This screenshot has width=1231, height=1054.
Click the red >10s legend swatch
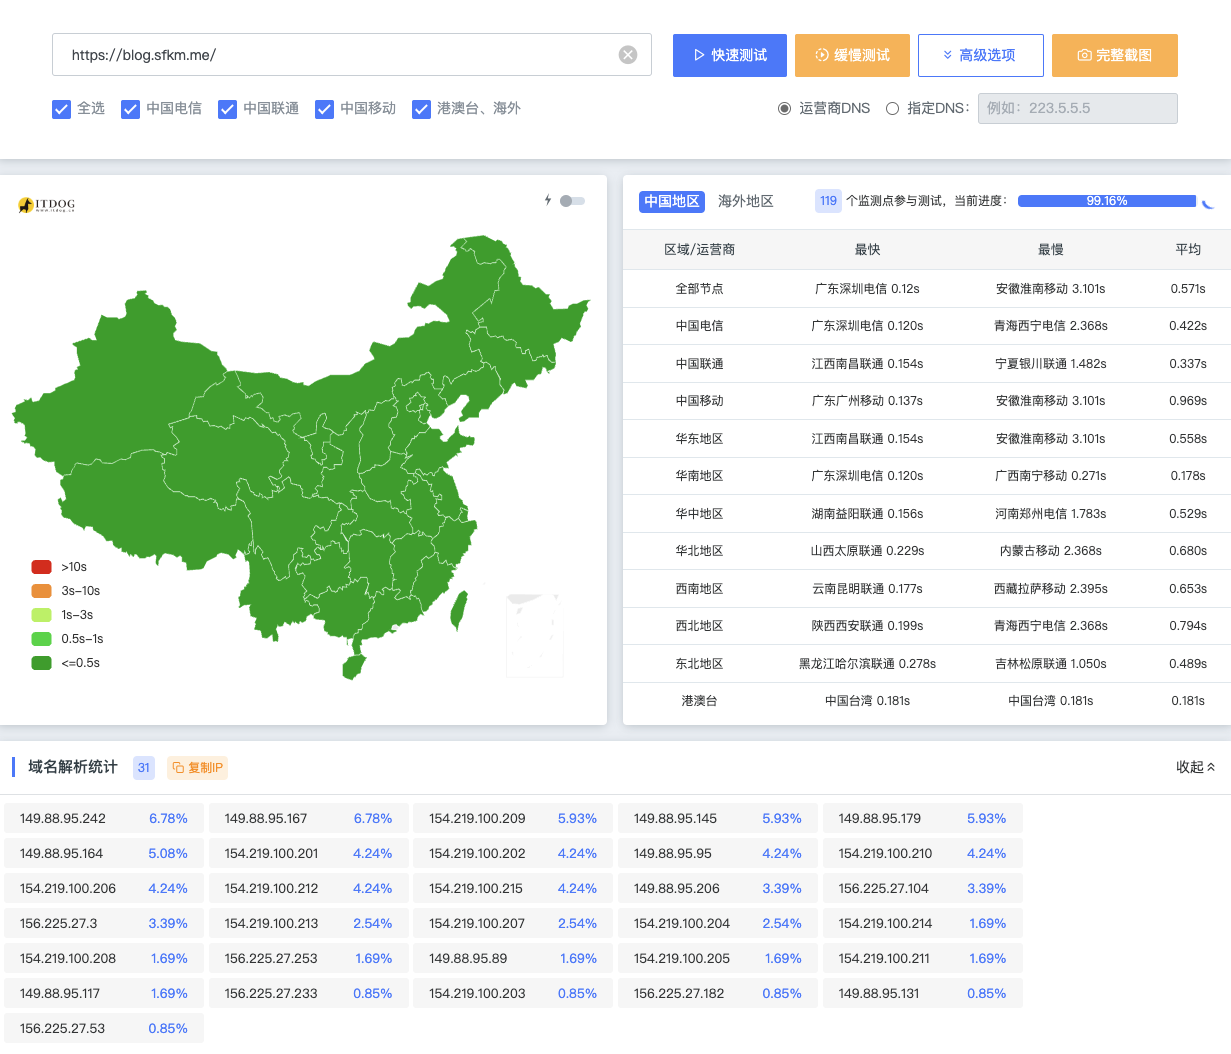pos(41,567)
